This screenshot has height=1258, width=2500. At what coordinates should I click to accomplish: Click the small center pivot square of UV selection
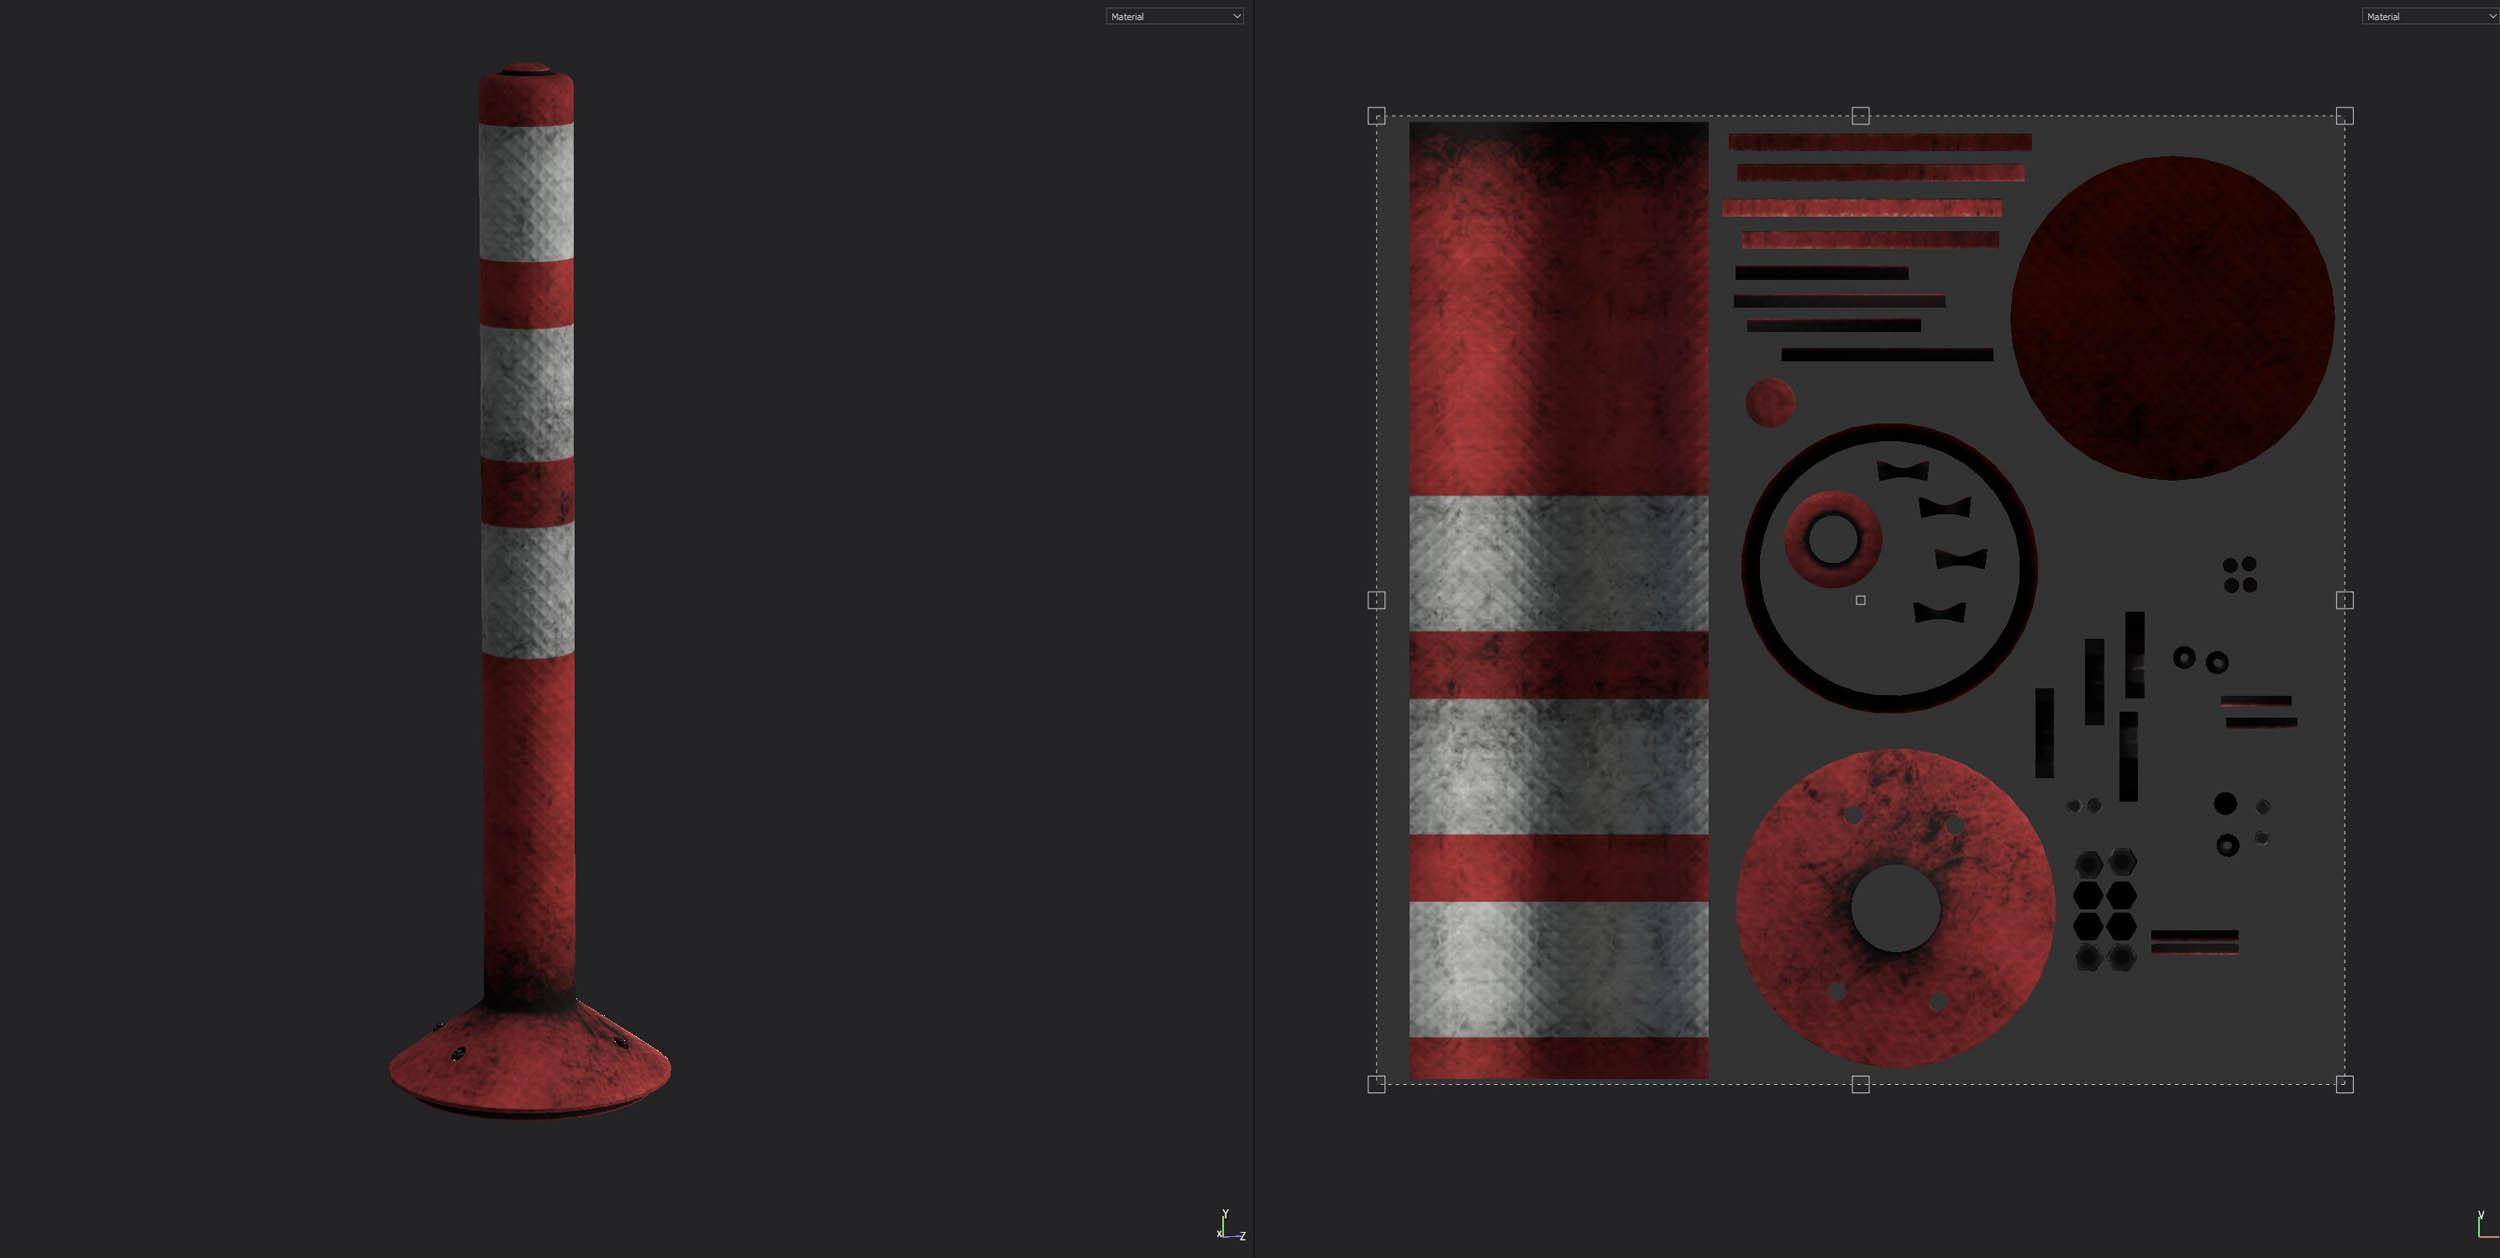[x=1860, y=600]
